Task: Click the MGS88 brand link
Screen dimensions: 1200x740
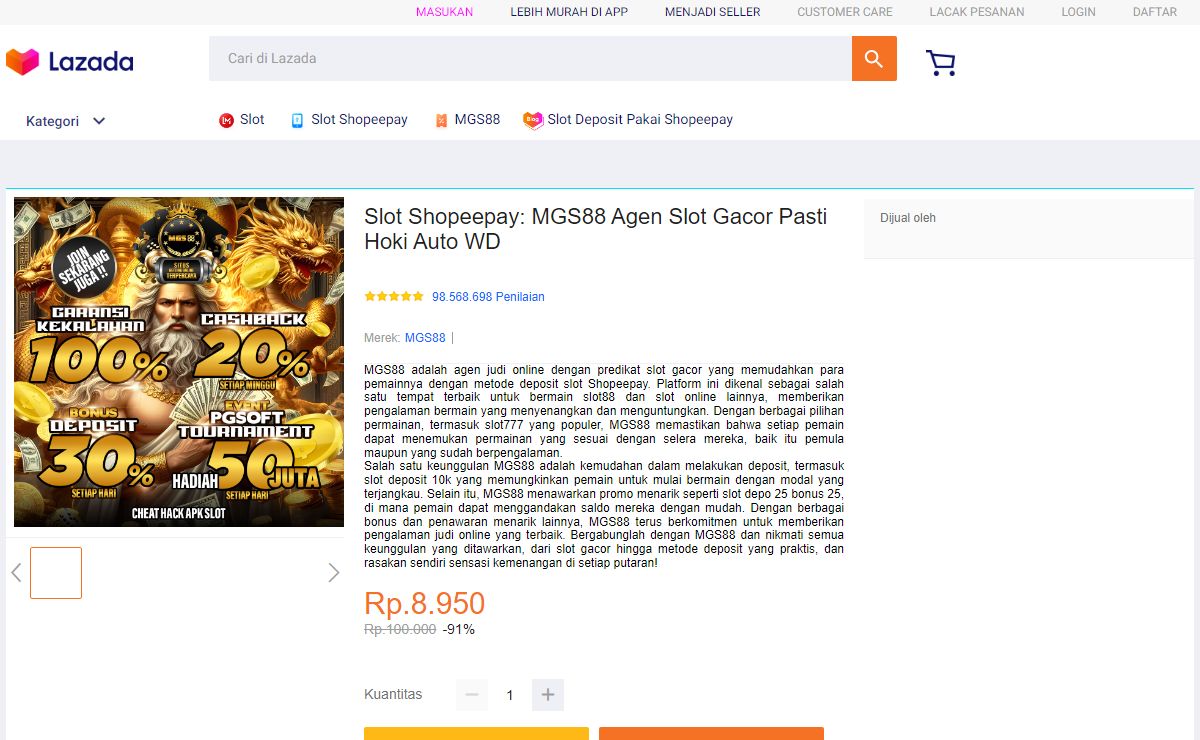Action: (425, 338)
